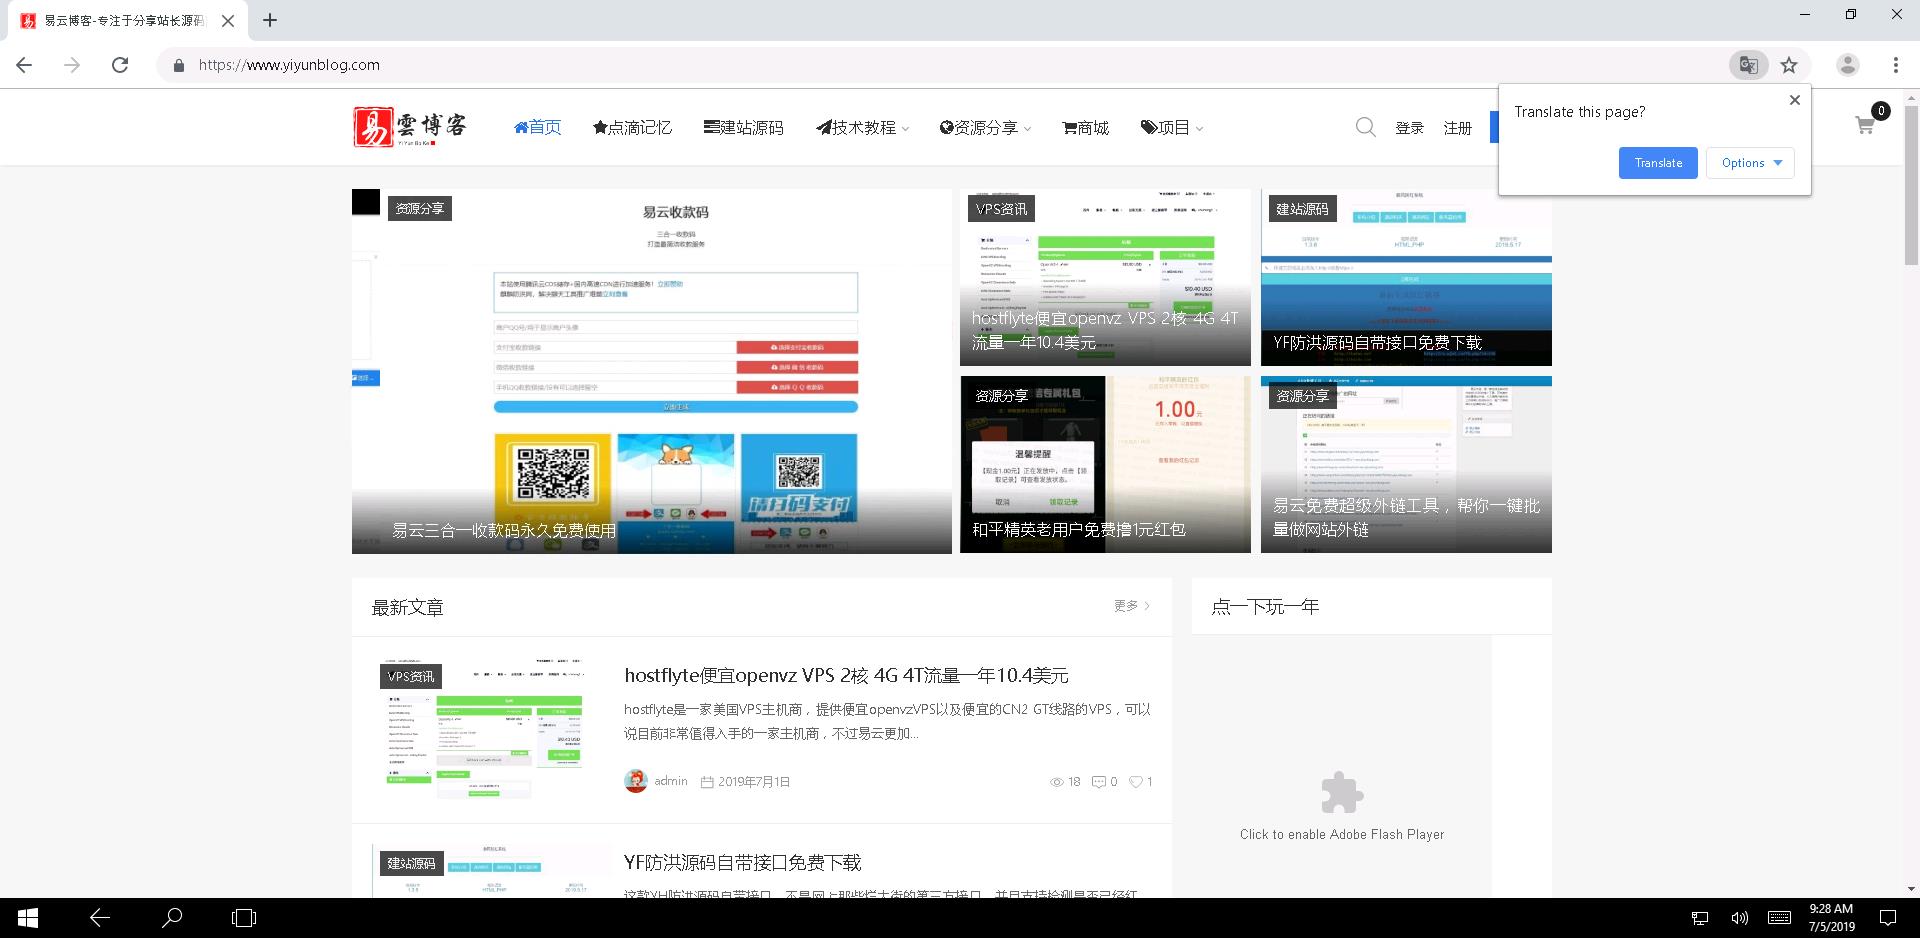Screen dimensions: 1920x938
Task: Open the YF防洪源码自带接口免费下载 article title
Action: click(x=742, y=862)
